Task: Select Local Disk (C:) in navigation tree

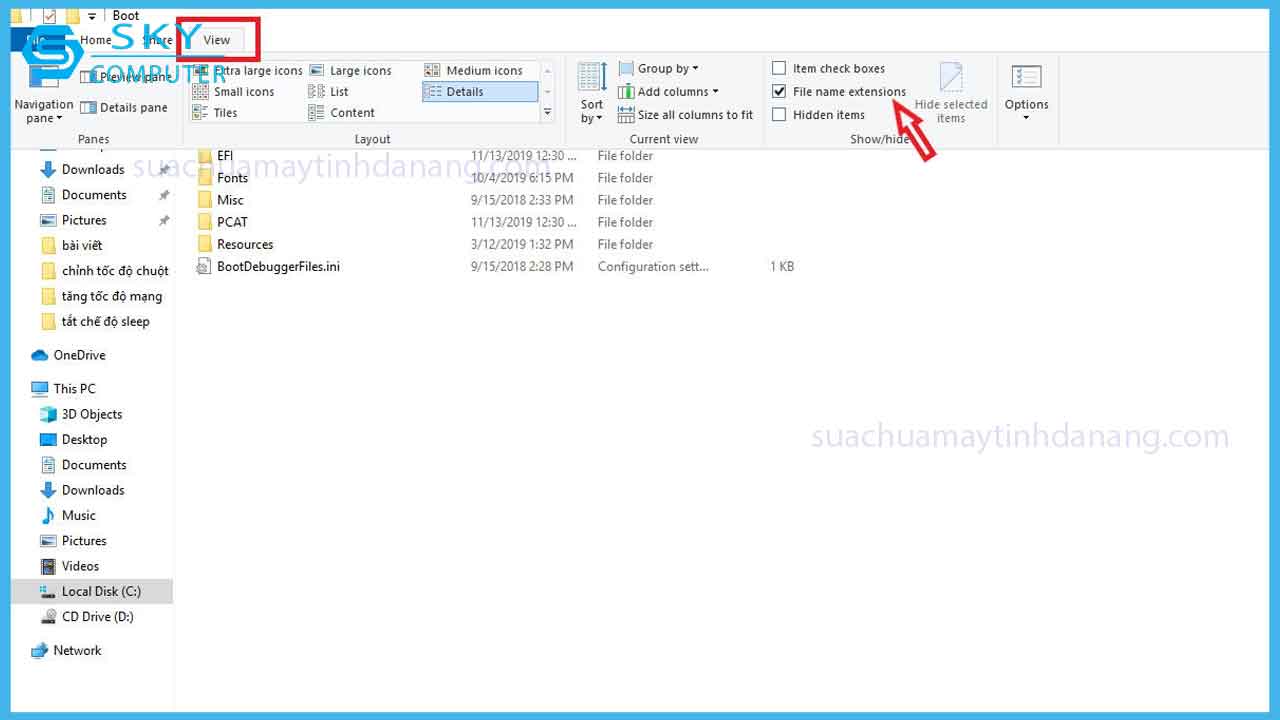Action: click(x=100, y=592)
